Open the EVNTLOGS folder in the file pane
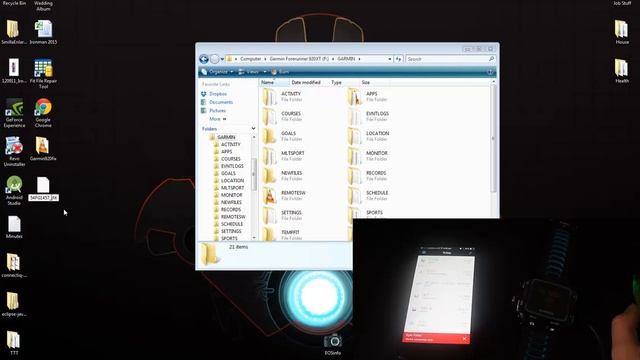Viewport: 640px width, 360px height. [x=369, y=116]
